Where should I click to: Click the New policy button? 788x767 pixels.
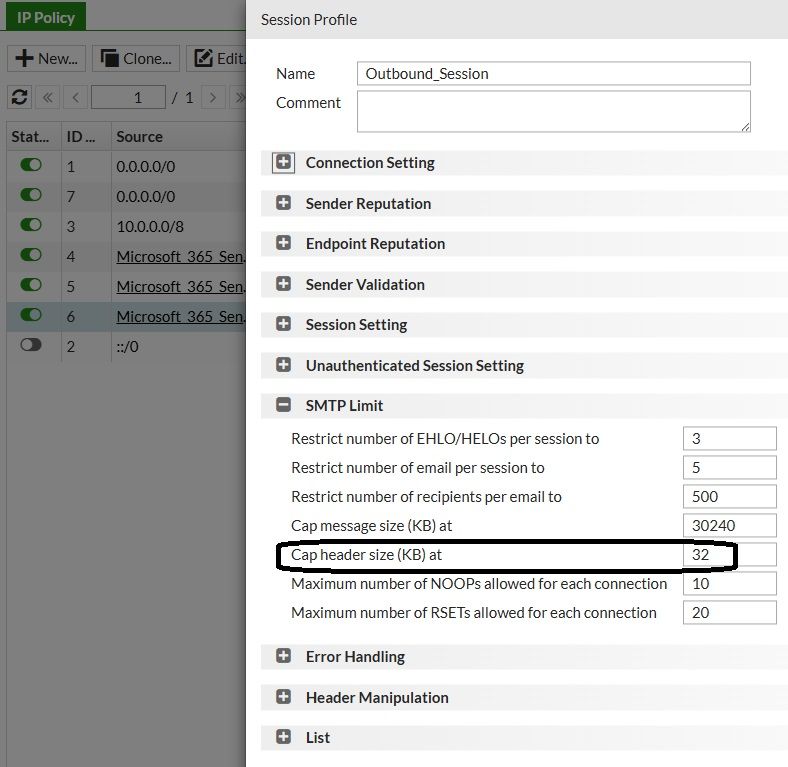coord(47,58)
